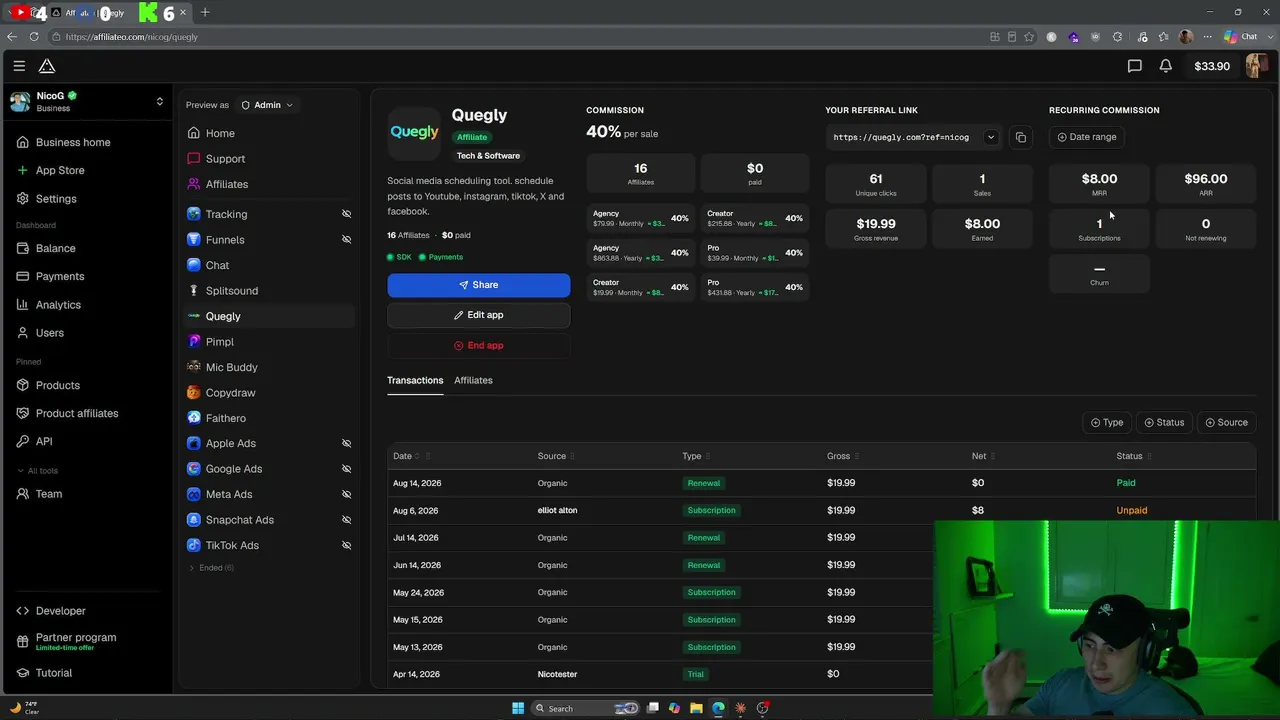1280x720 pixels.
Task: Open the Funnels app in the sidebar
Action: click(225, 240)
